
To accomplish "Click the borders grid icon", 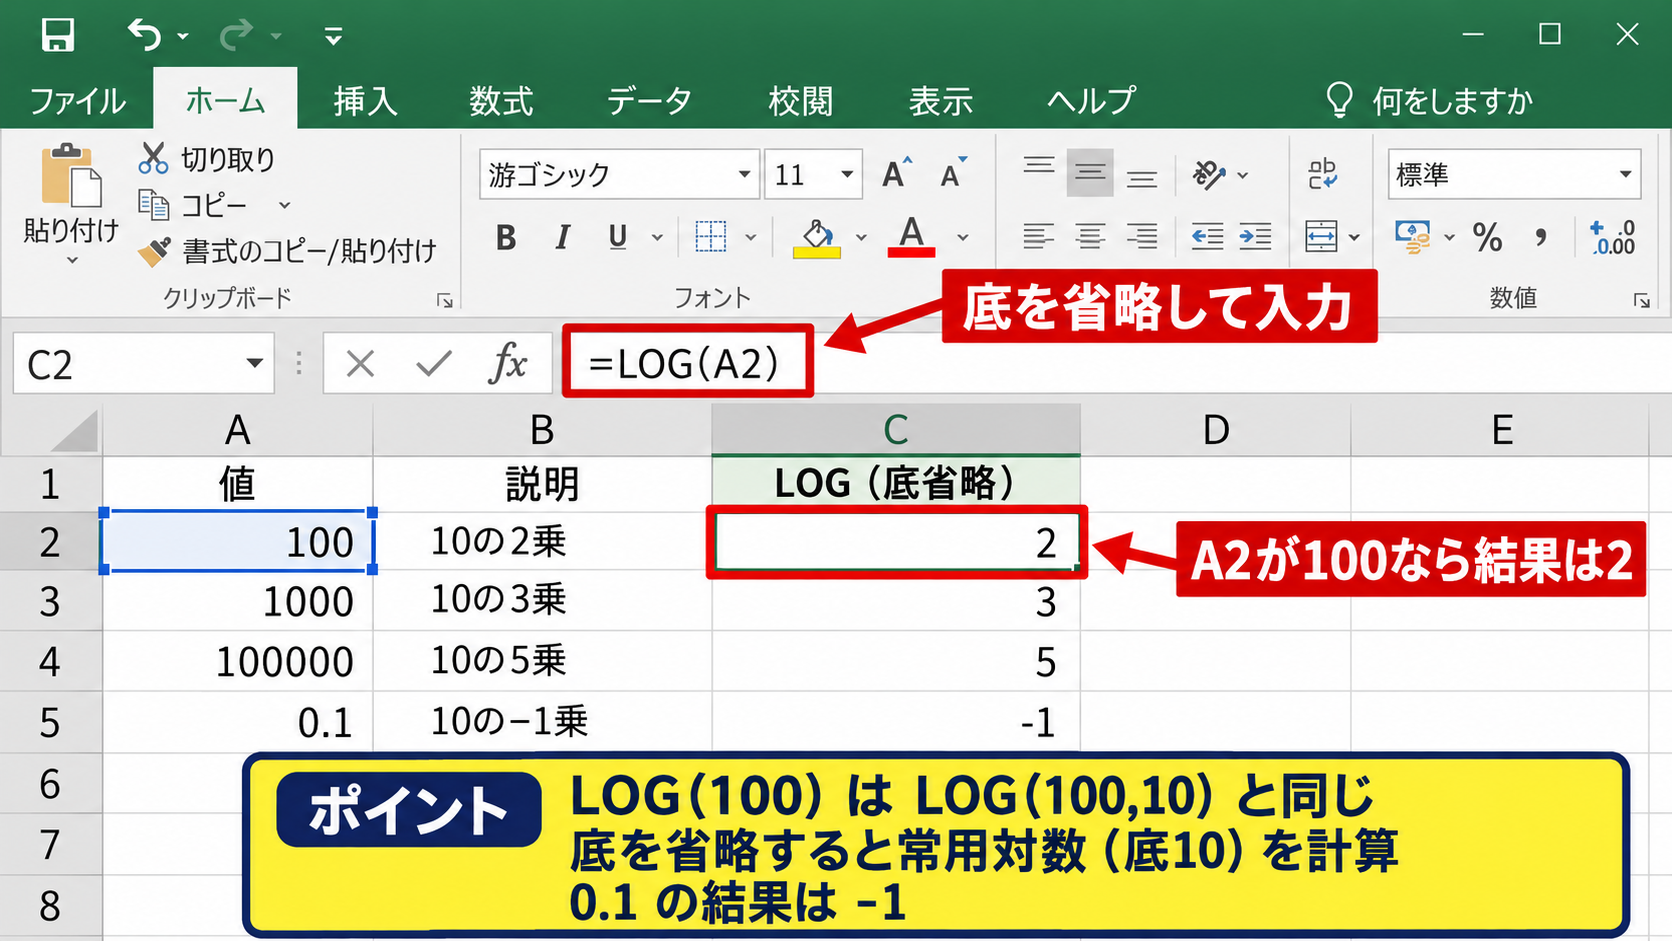I will pos(711,237).
